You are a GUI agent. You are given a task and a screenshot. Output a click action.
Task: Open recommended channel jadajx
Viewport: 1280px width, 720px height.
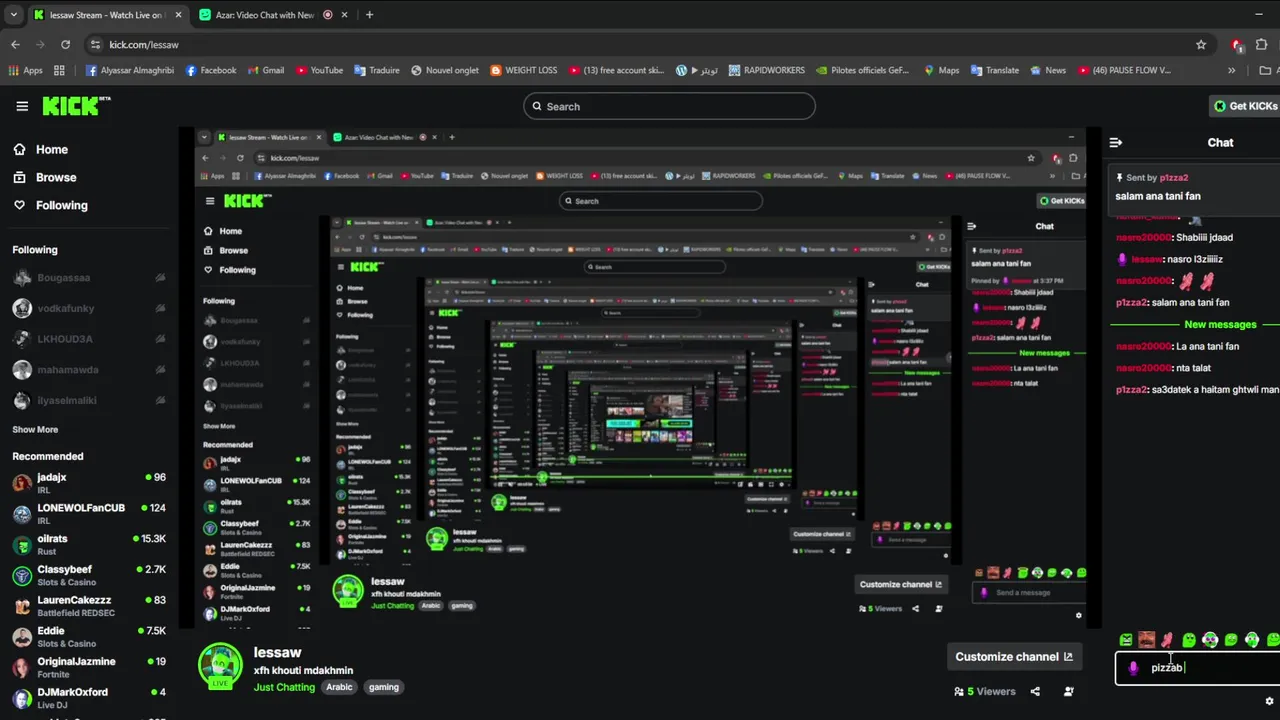[88, 483]
